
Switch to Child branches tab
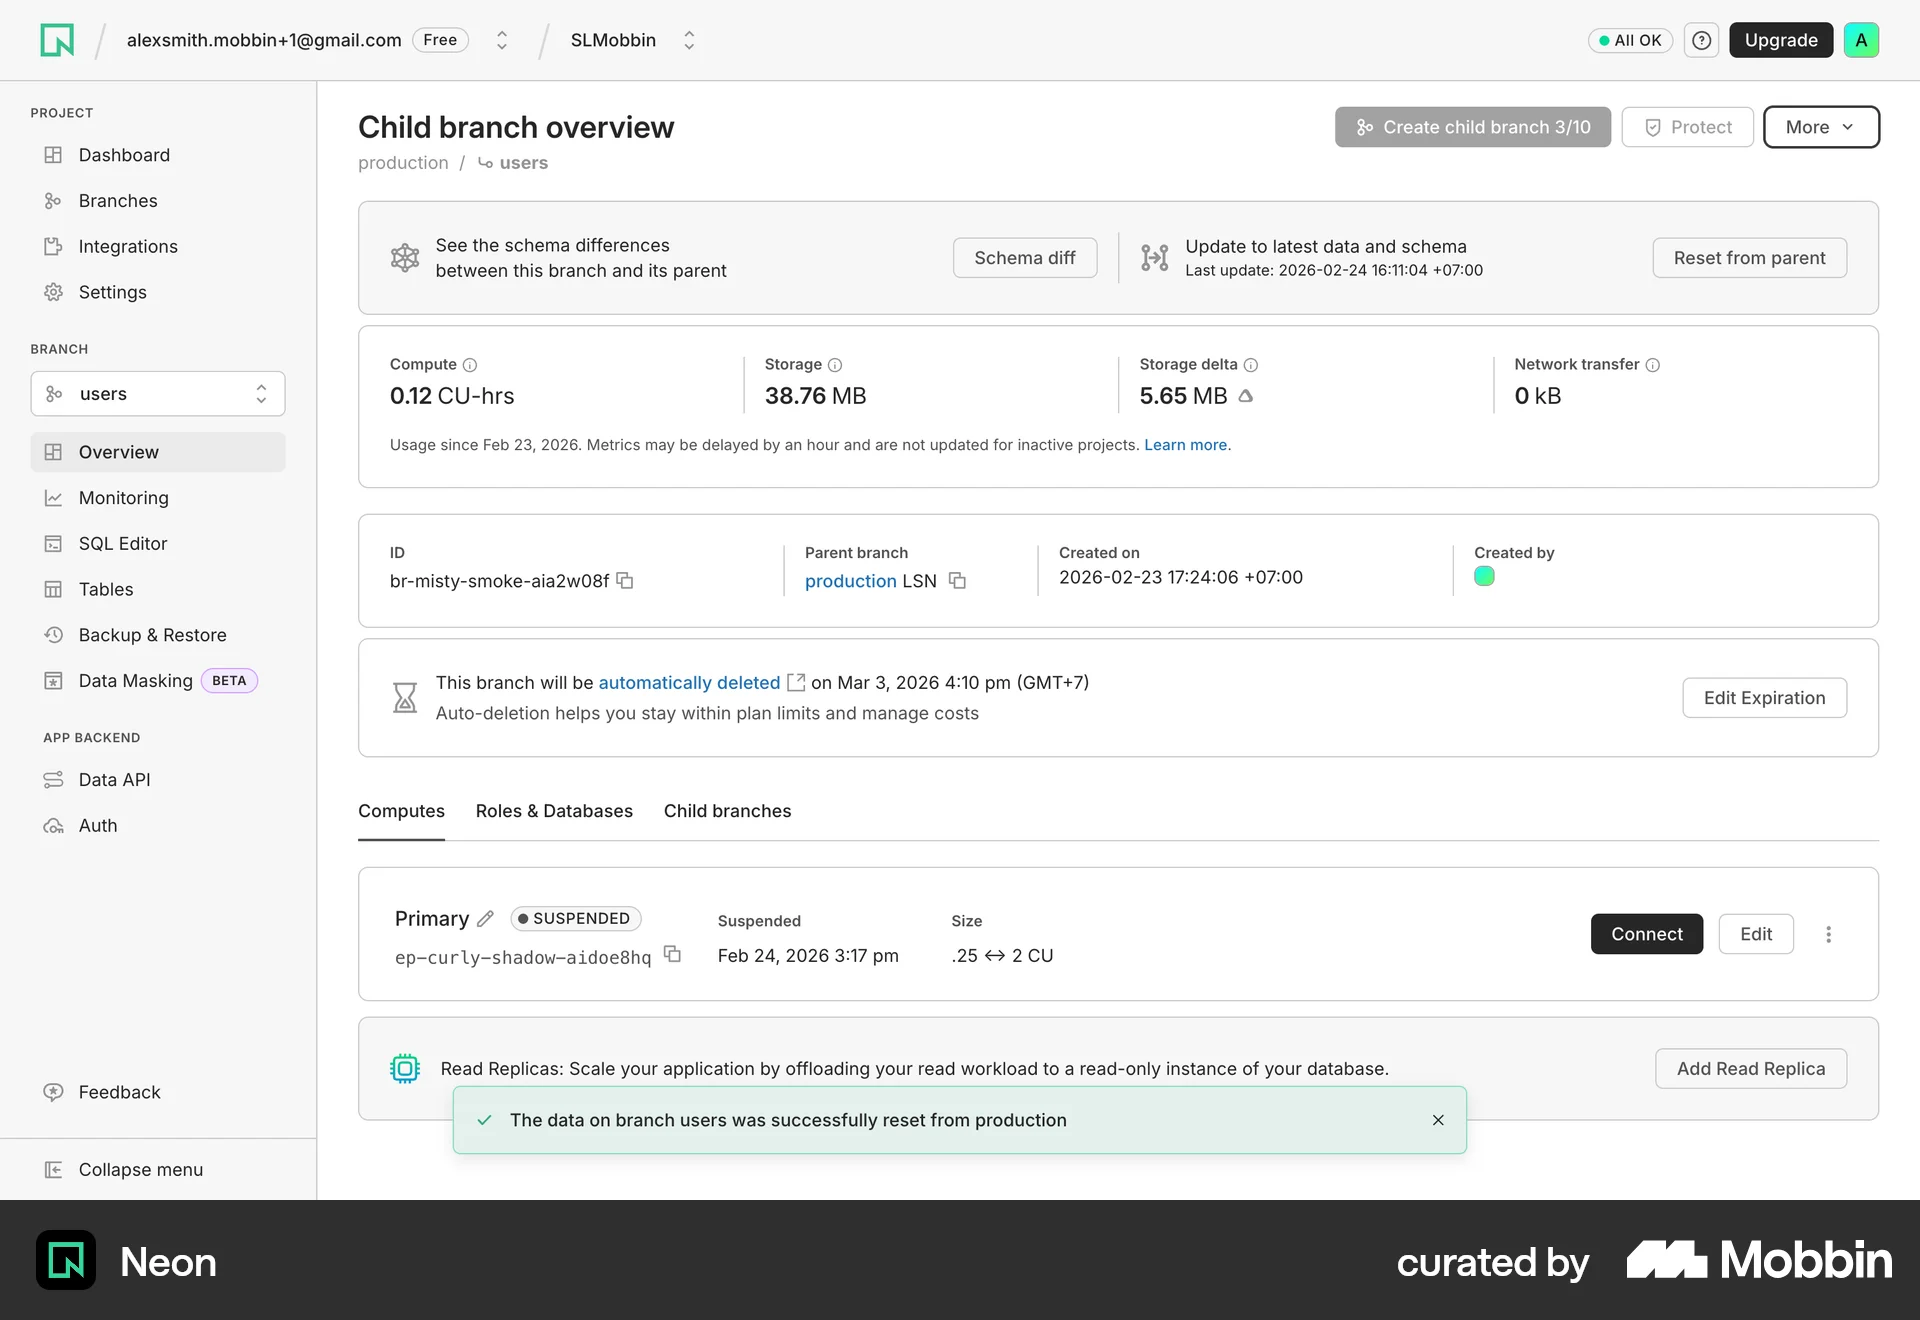pyautogui.click(x=727, y=811)
